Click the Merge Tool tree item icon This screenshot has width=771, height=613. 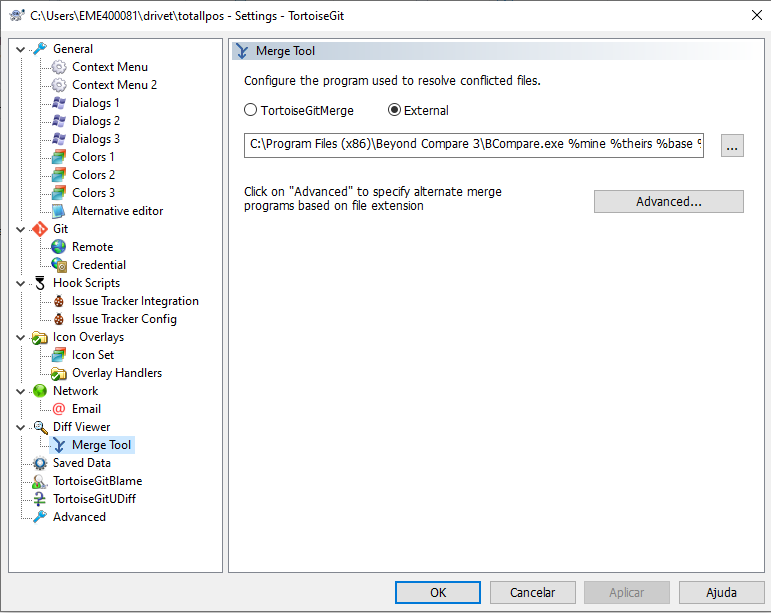click(59, 445)
